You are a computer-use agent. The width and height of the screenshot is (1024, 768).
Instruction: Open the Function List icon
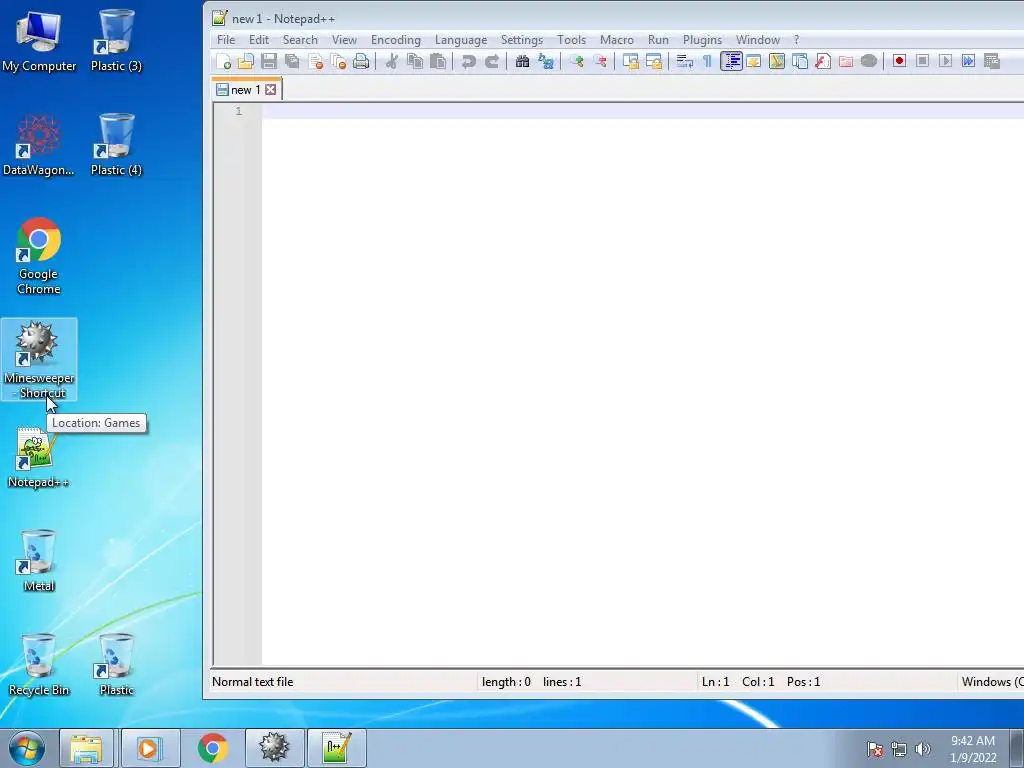click(x=823, y=61)
